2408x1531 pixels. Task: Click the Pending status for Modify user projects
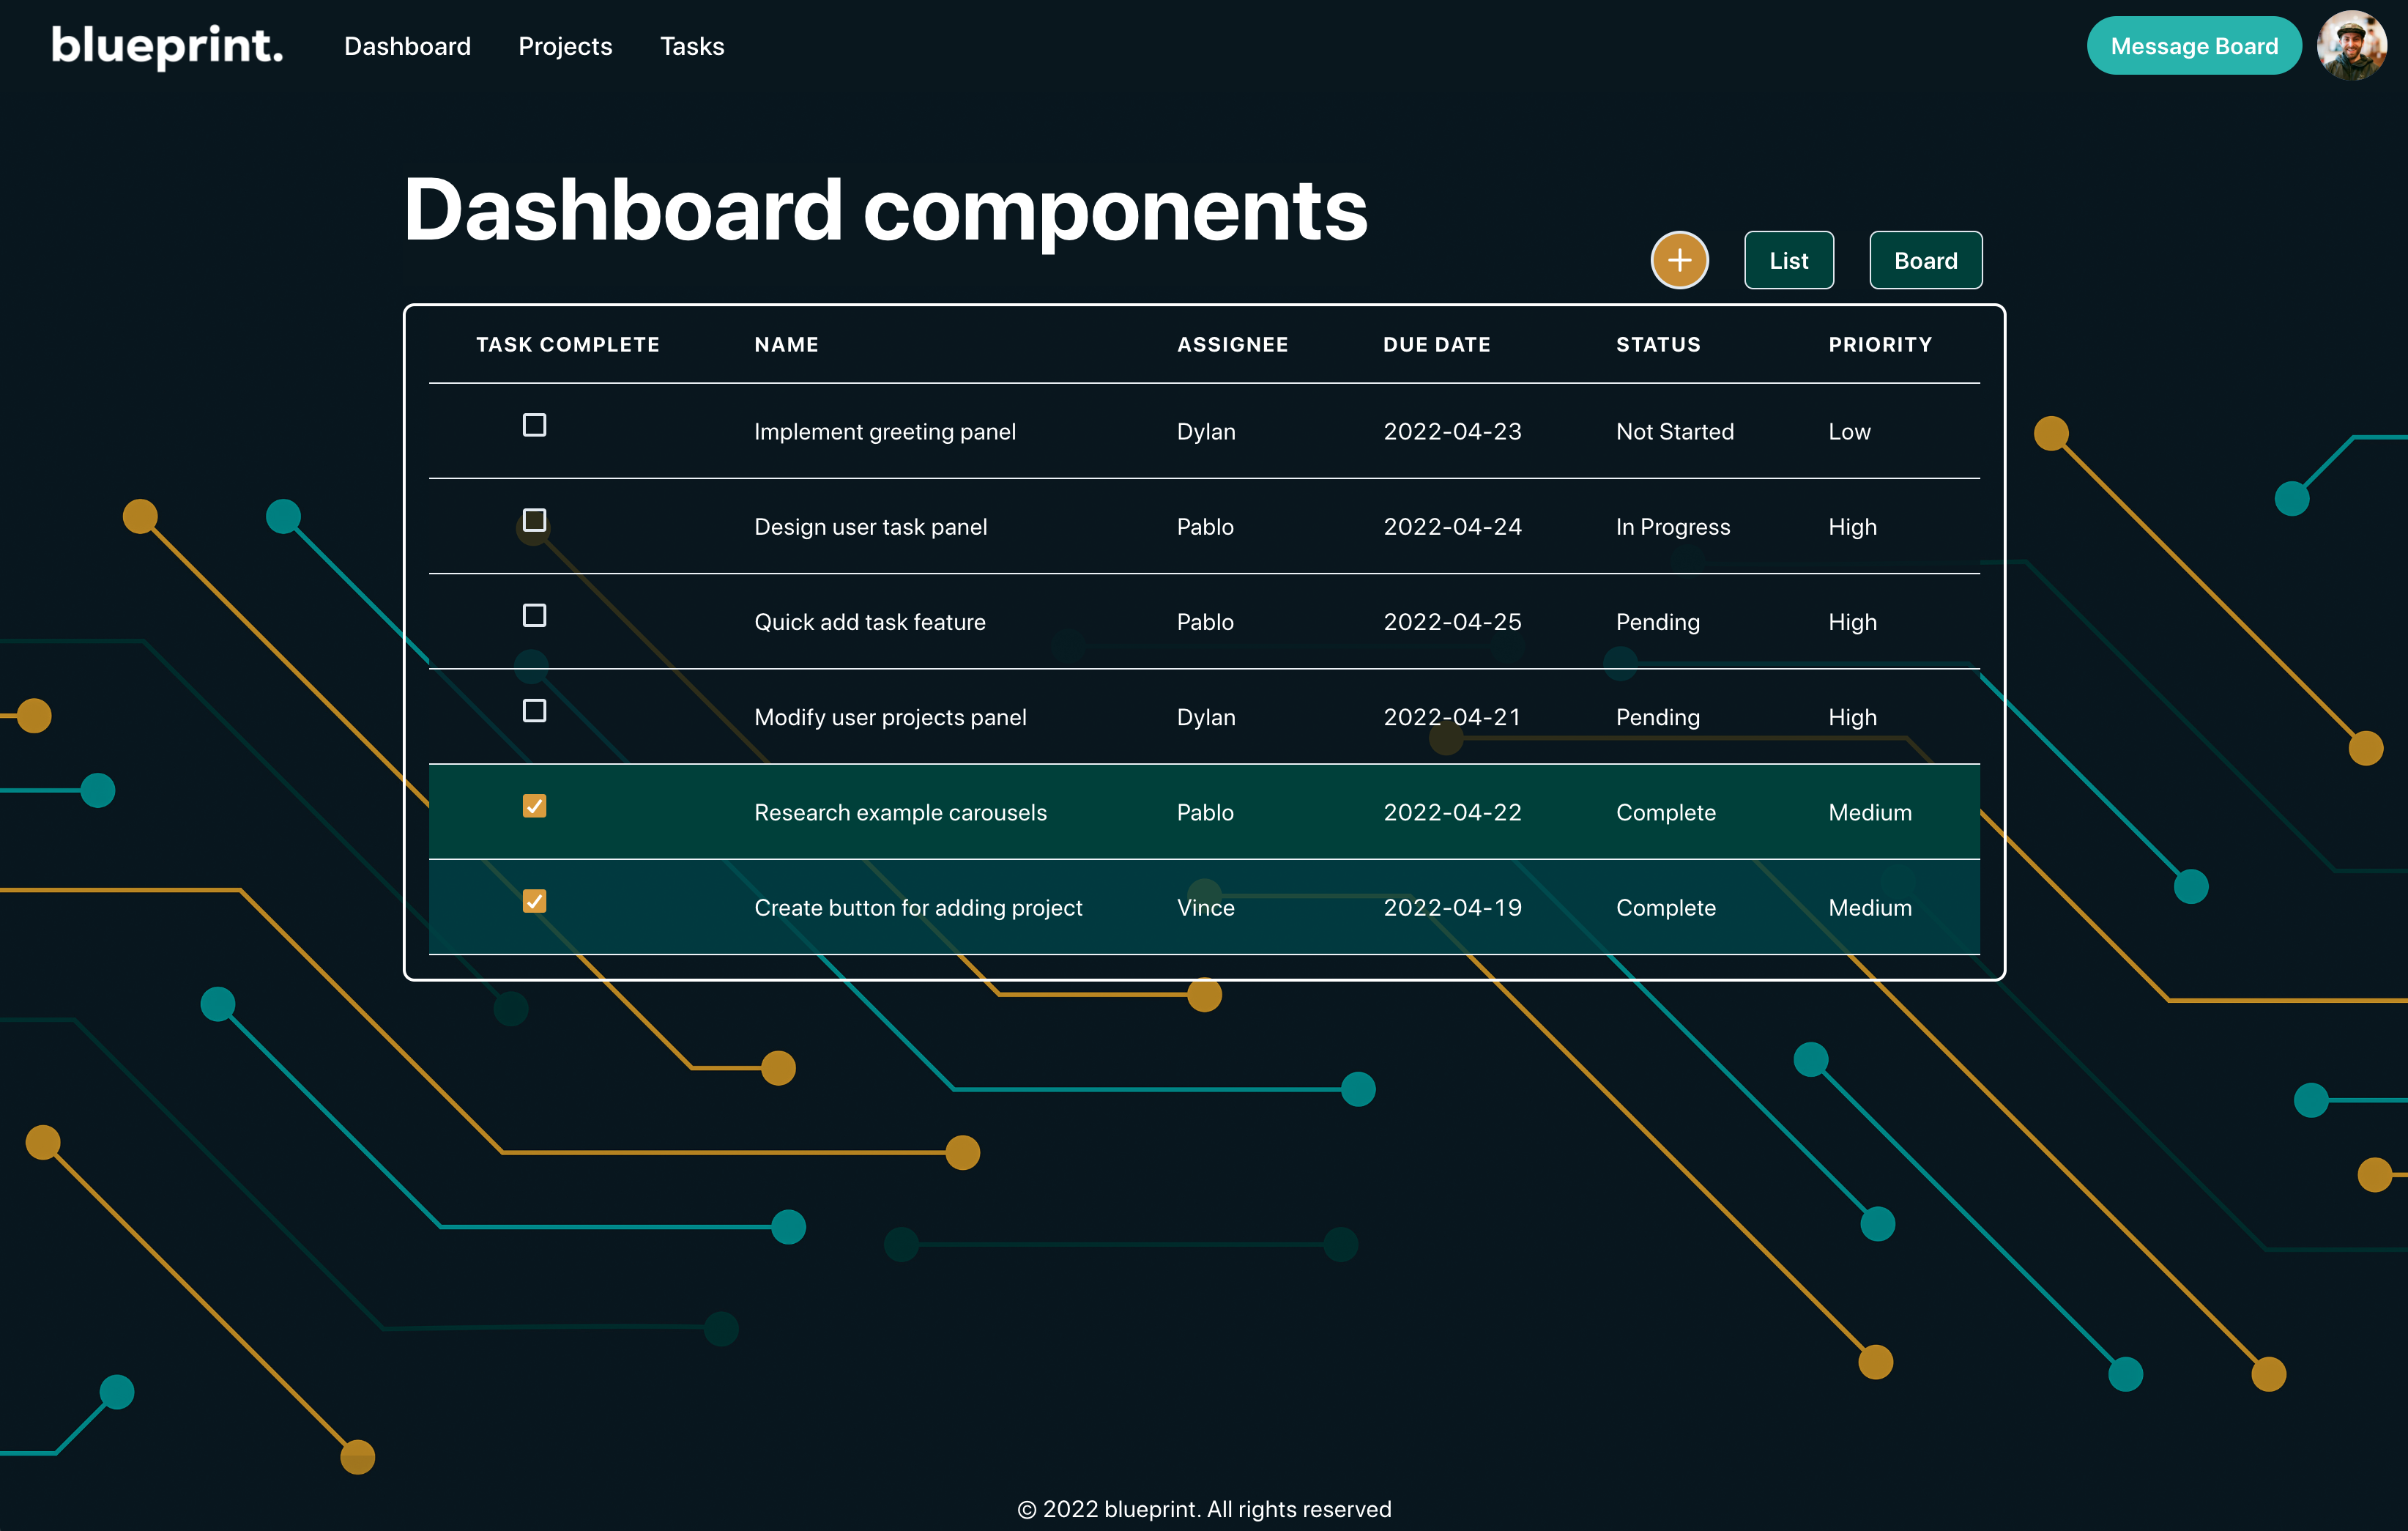(1658, 717)
